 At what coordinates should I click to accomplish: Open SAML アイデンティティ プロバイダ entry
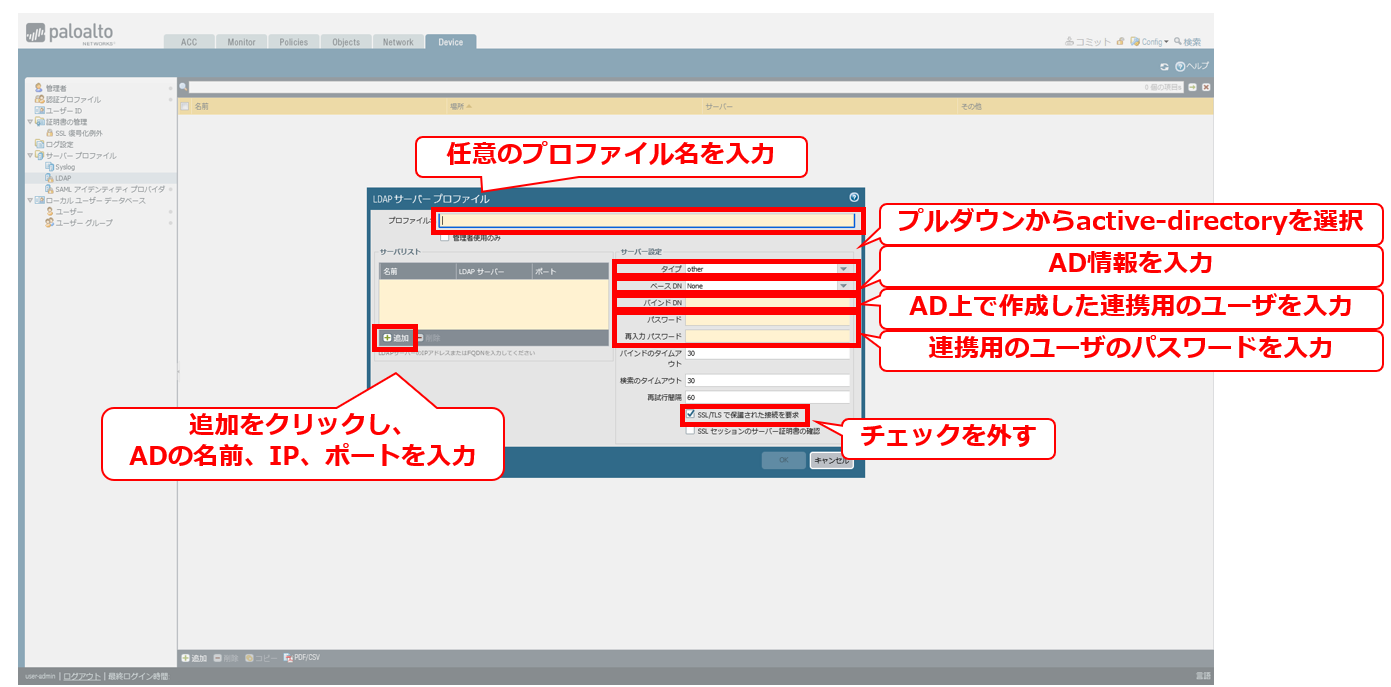110,189
